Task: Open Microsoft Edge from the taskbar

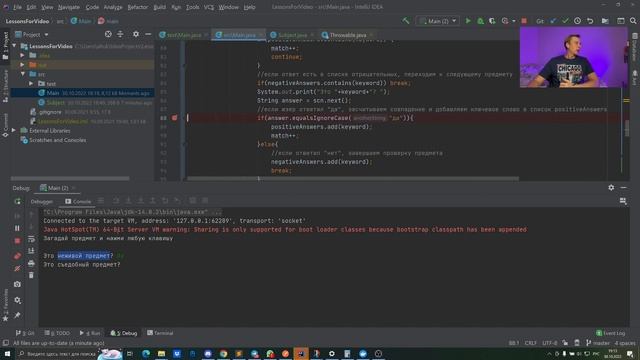Action: [146, 353]
